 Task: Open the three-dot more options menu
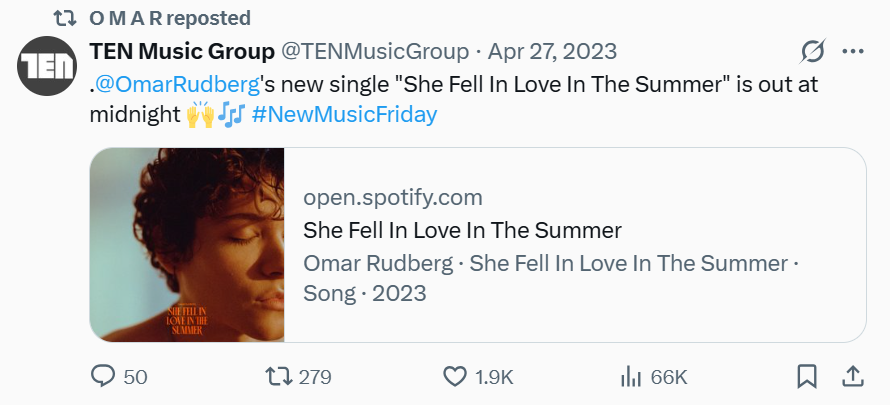[853, 51]
